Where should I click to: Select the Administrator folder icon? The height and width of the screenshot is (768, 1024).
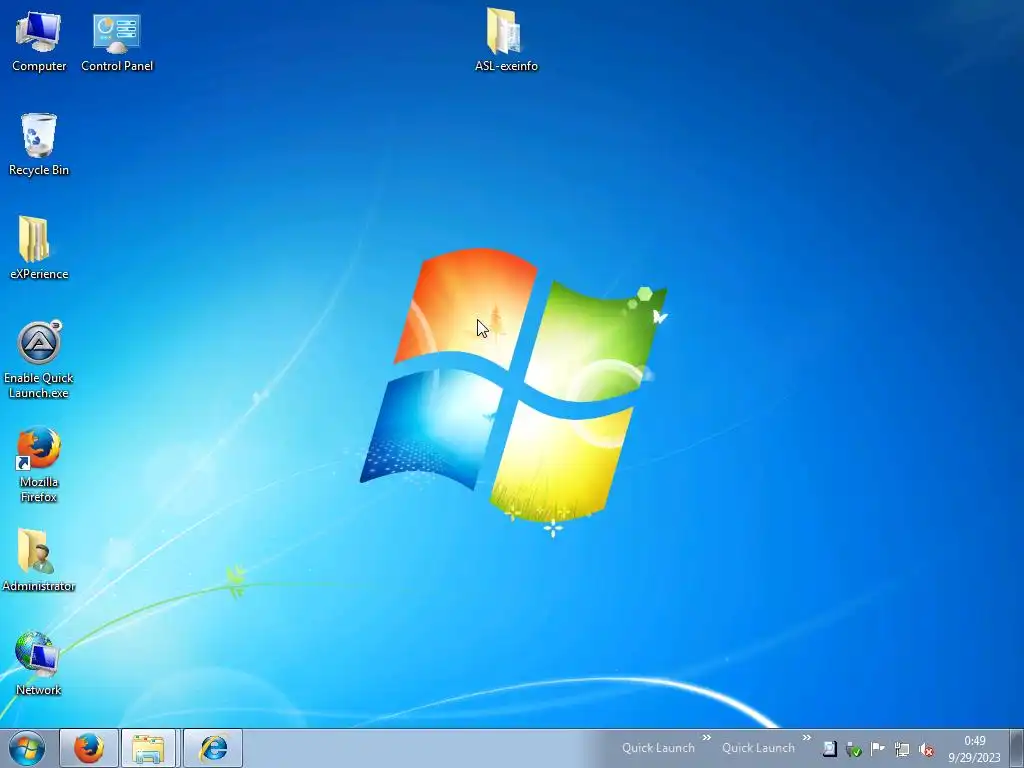[x=39, y=560]
